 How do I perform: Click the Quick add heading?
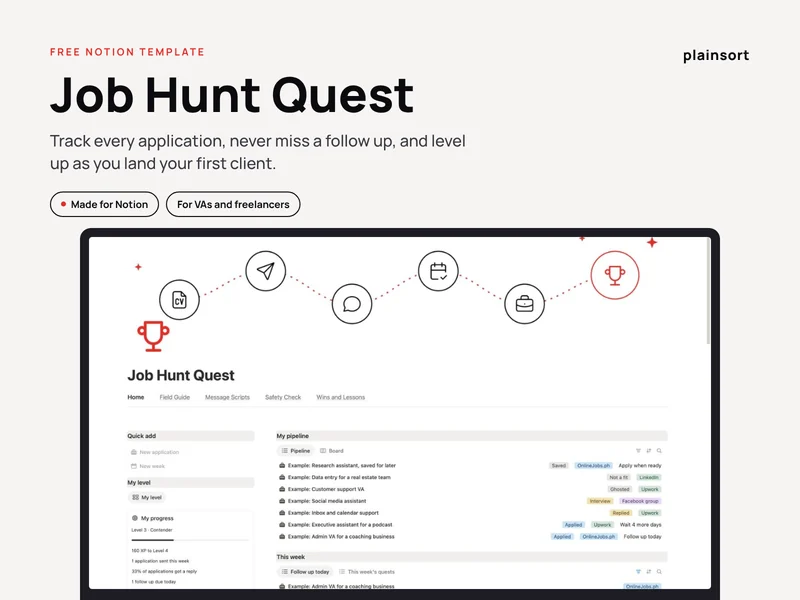tap(142, 436)
